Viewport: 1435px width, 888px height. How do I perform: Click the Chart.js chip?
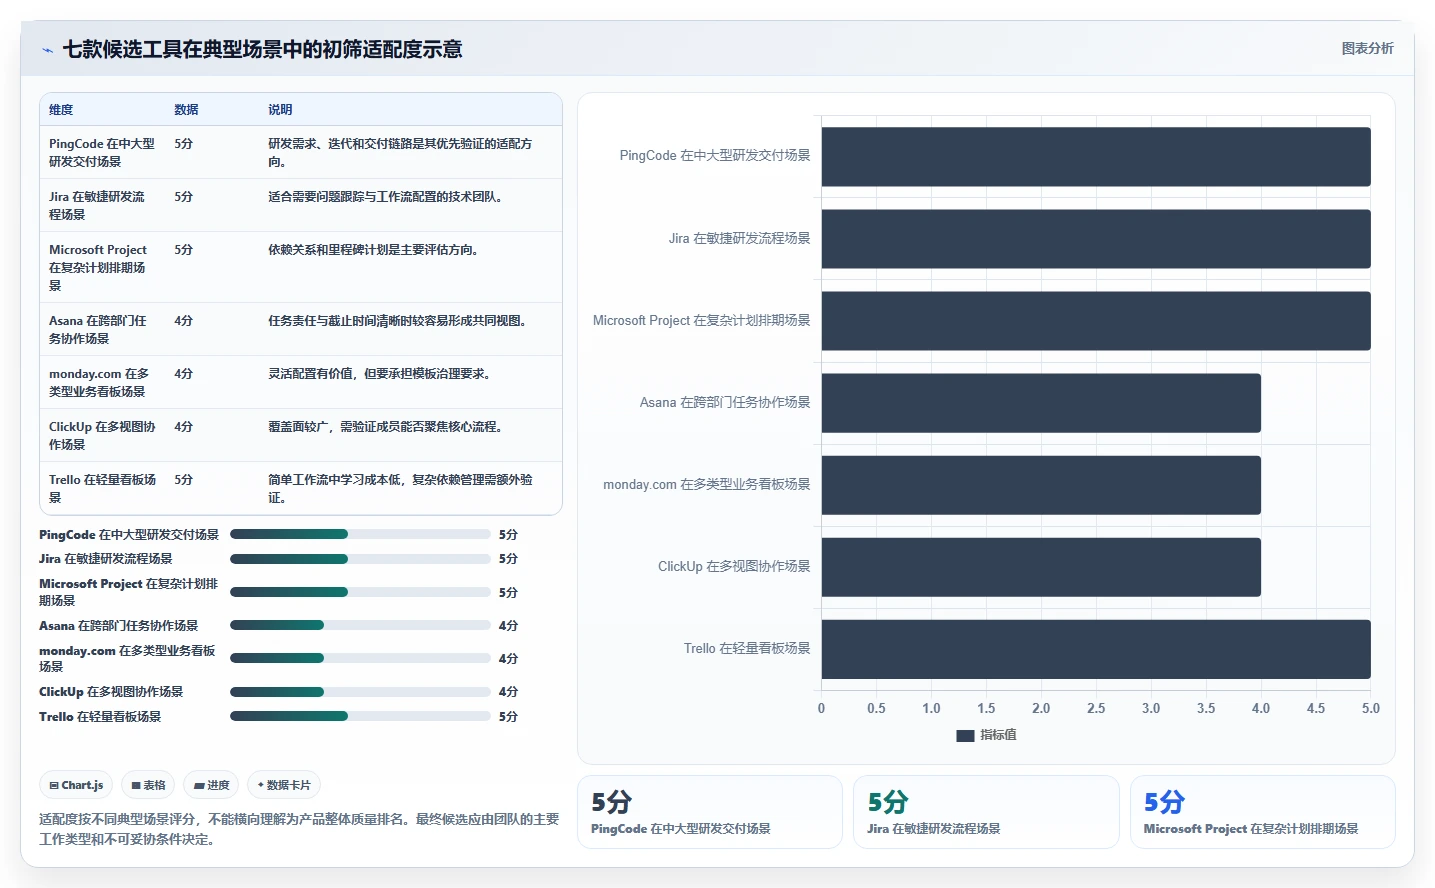pyautogui.click(x=76, y=785)
